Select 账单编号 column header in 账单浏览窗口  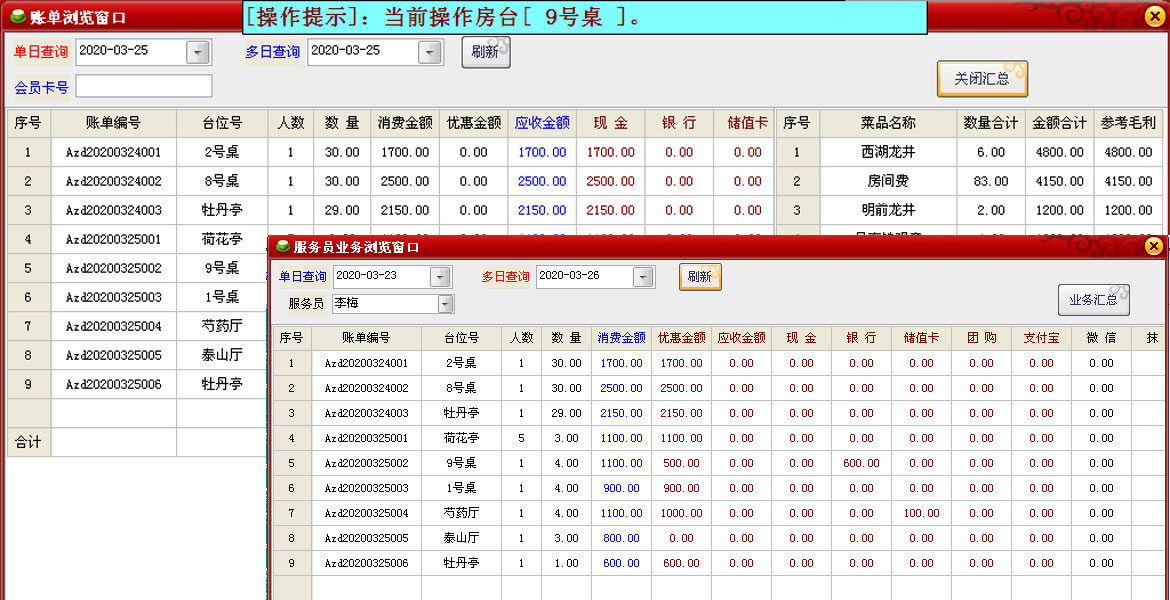(x=113, y=123)
